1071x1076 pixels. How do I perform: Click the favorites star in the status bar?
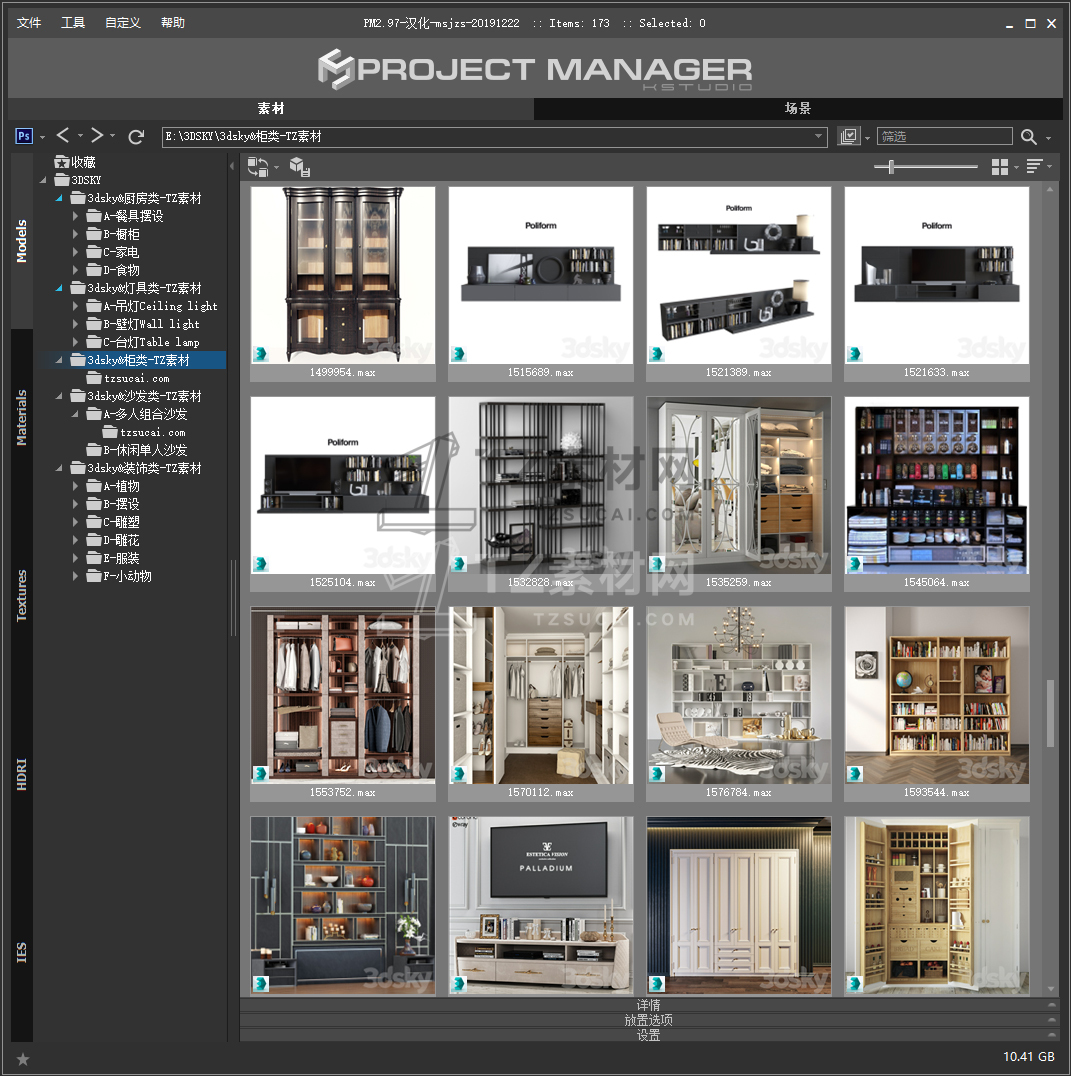[23, 1058]
